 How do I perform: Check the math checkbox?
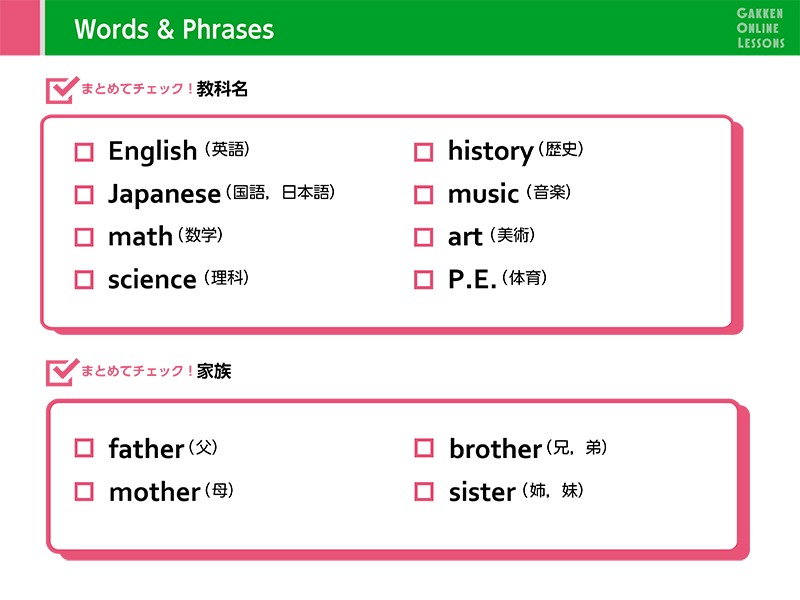(x=84, y=237)
